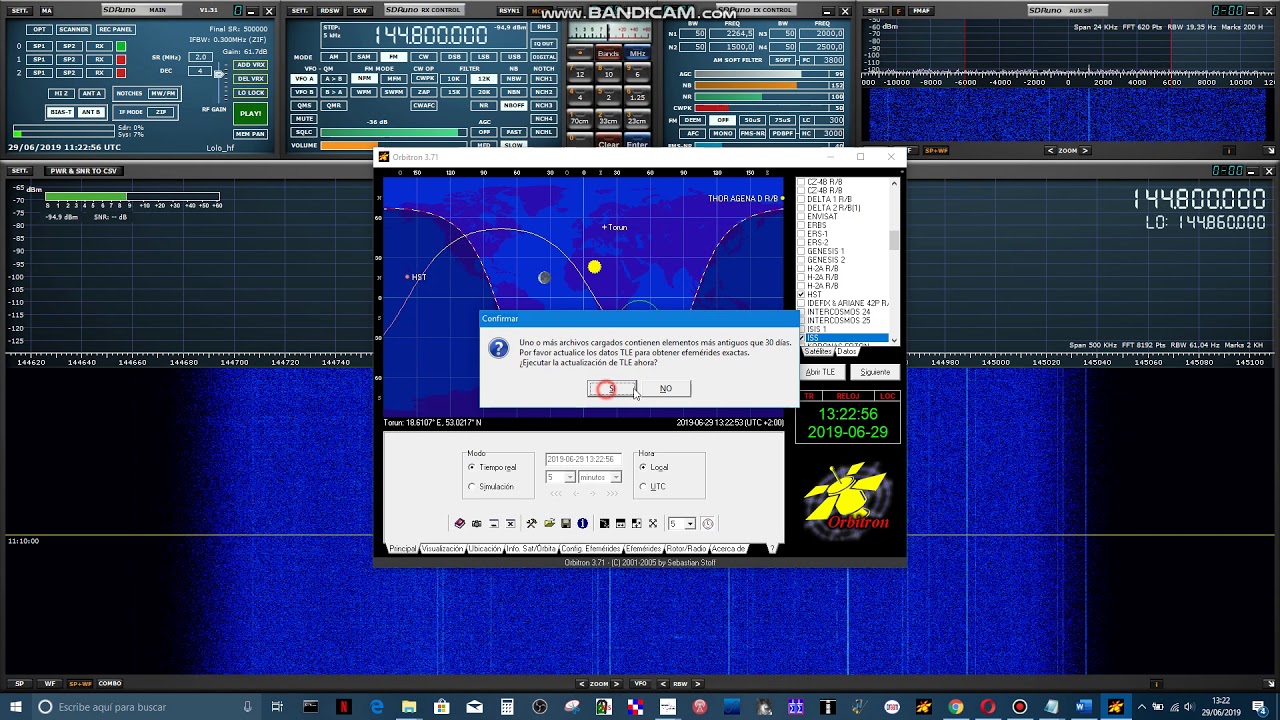The width and height of the screenshot is (1280, 720).
Task: Click the Siguiente button in Orbitron
Action: (x=875, y=372)
